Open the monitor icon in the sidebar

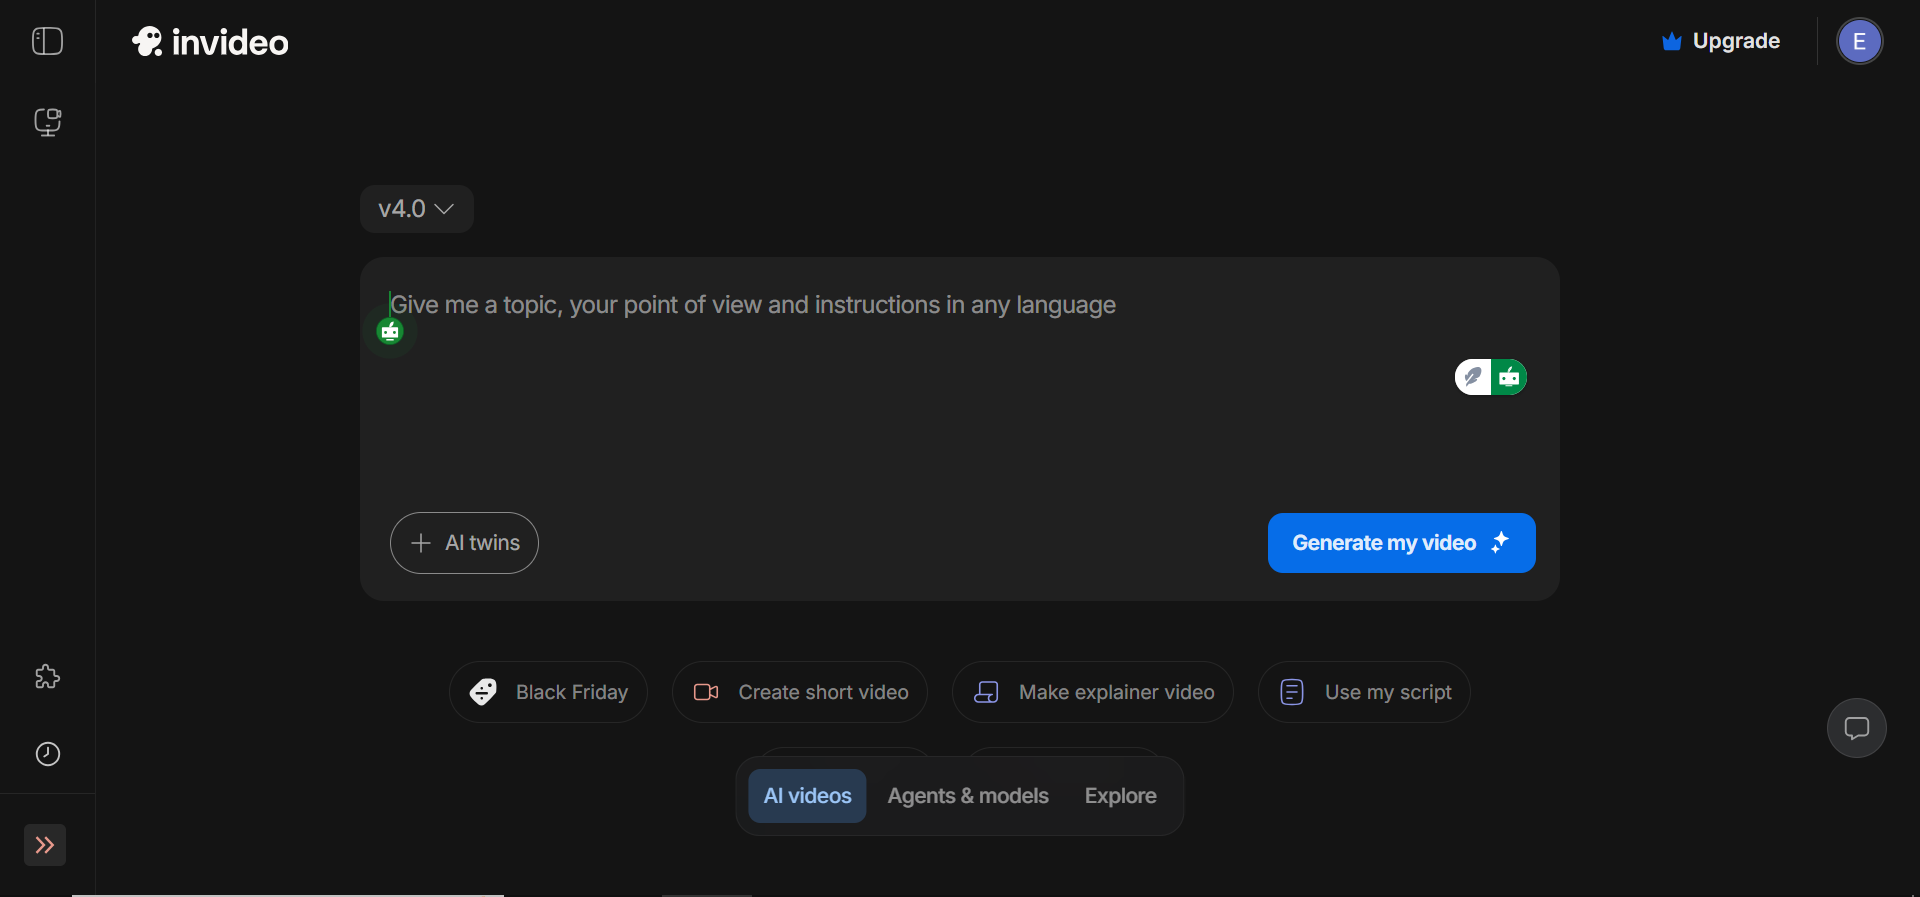47,122
